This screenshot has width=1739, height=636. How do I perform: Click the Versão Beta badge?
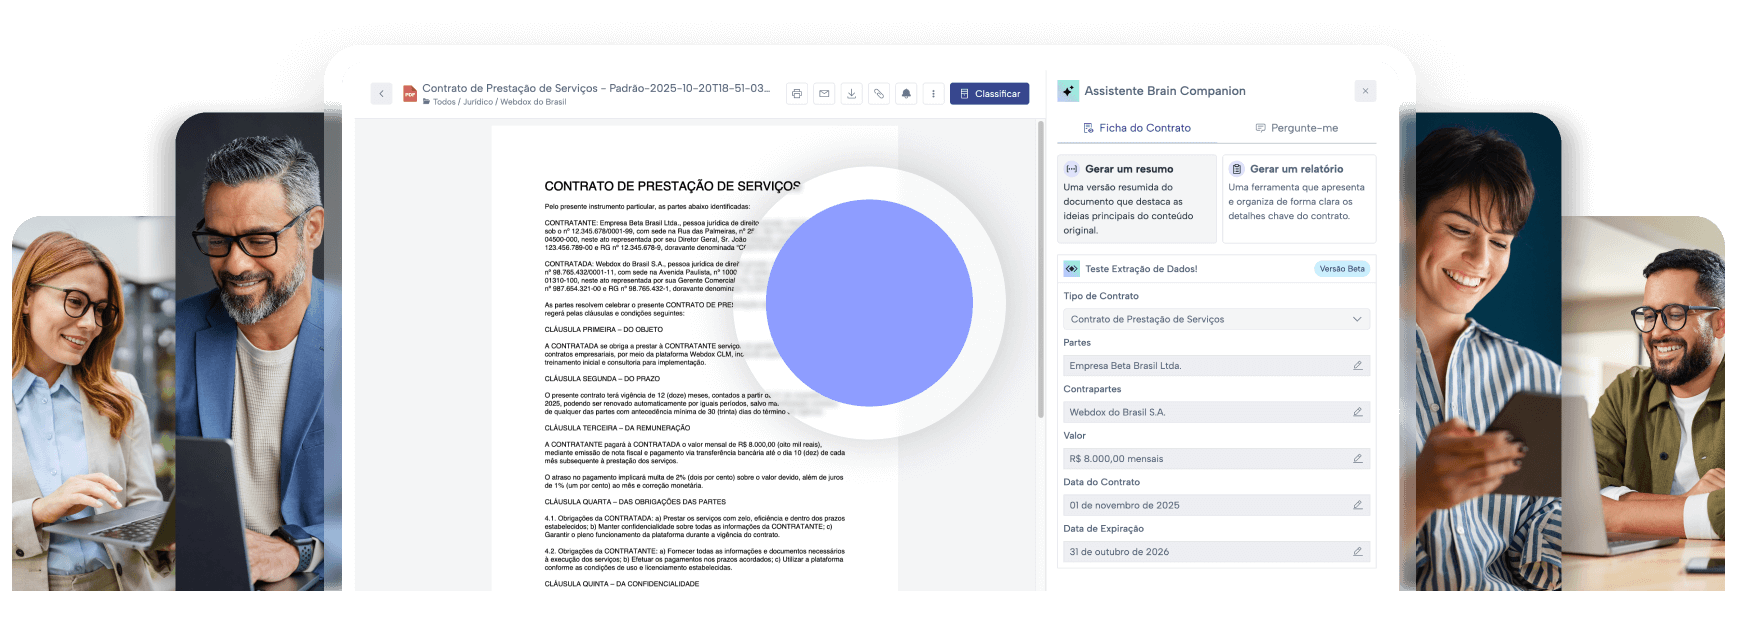tap(1341, 269)
